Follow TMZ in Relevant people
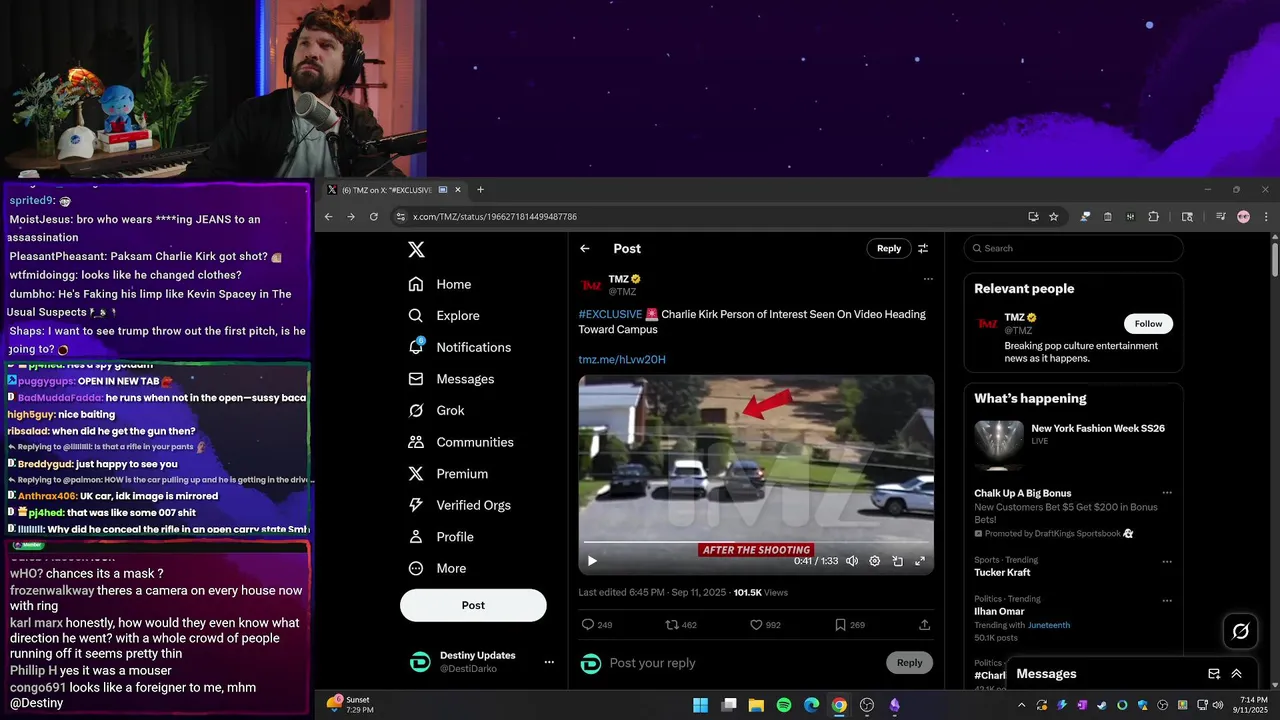This screenshot has height=720, width=1280. coord(1148,324)
